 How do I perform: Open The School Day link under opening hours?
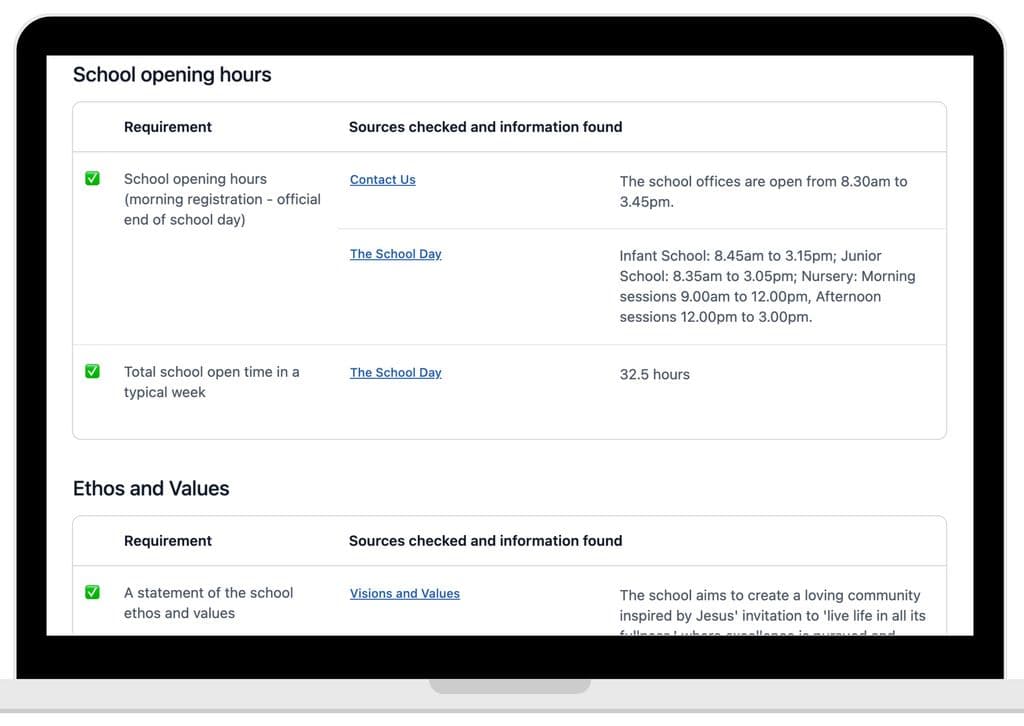(x=396, y=254)
